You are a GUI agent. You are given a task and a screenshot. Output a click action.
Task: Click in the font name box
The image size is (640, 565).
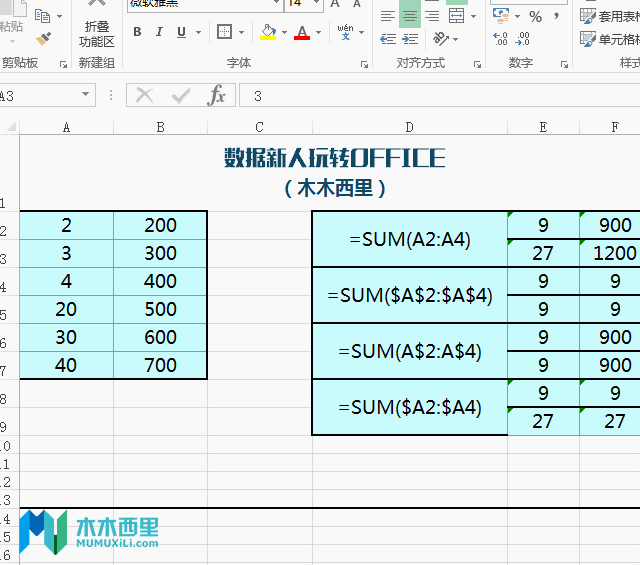[199, 3]
